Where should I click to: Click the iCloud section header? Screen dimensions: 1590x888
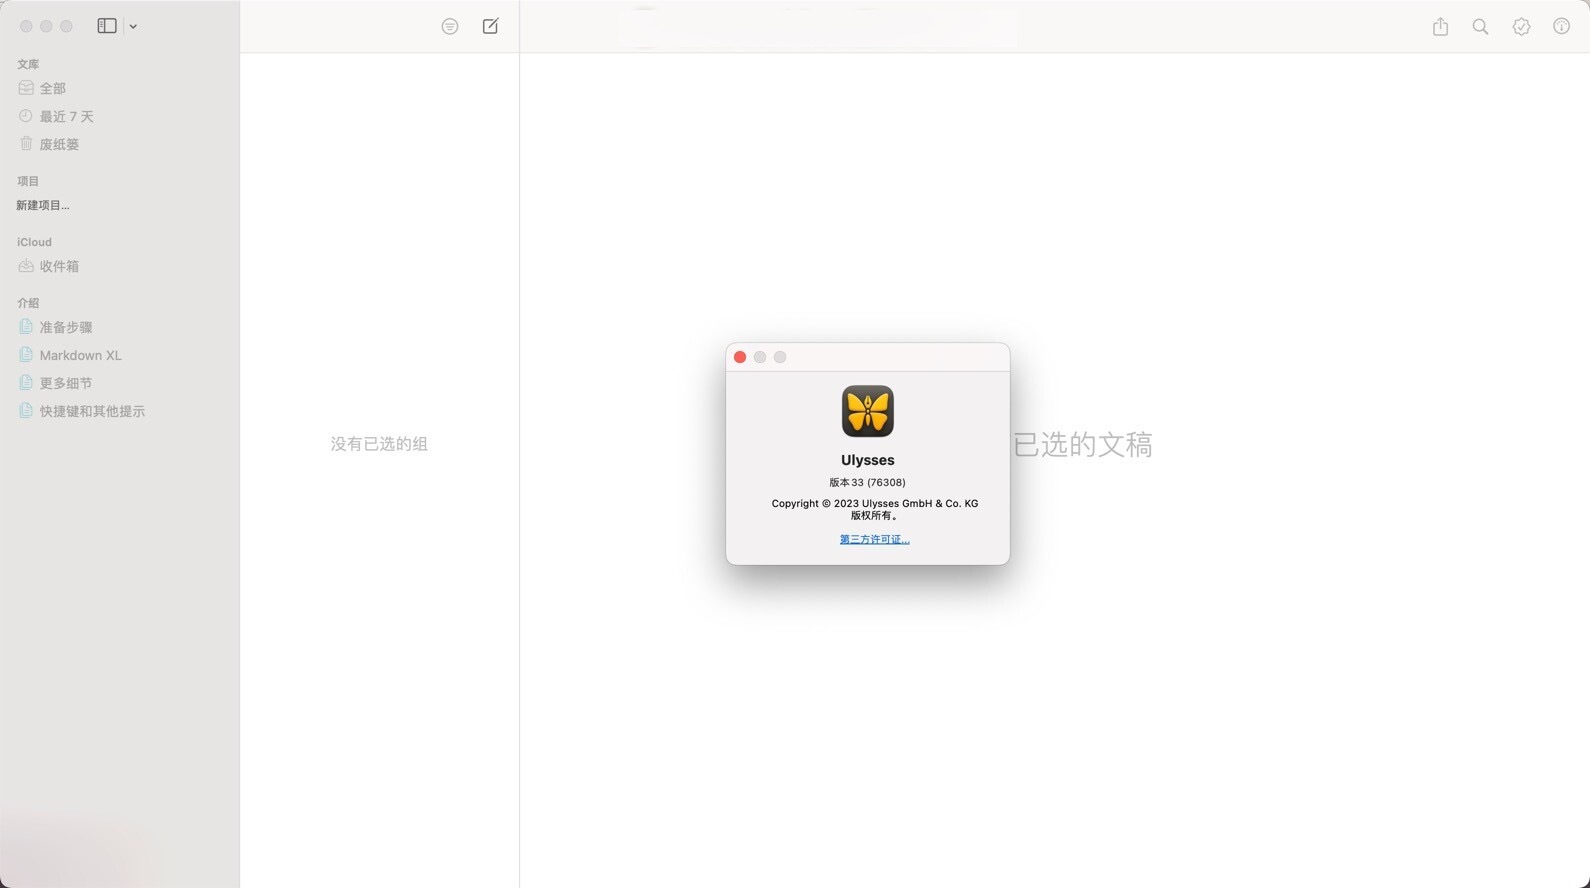click(34, 242)
